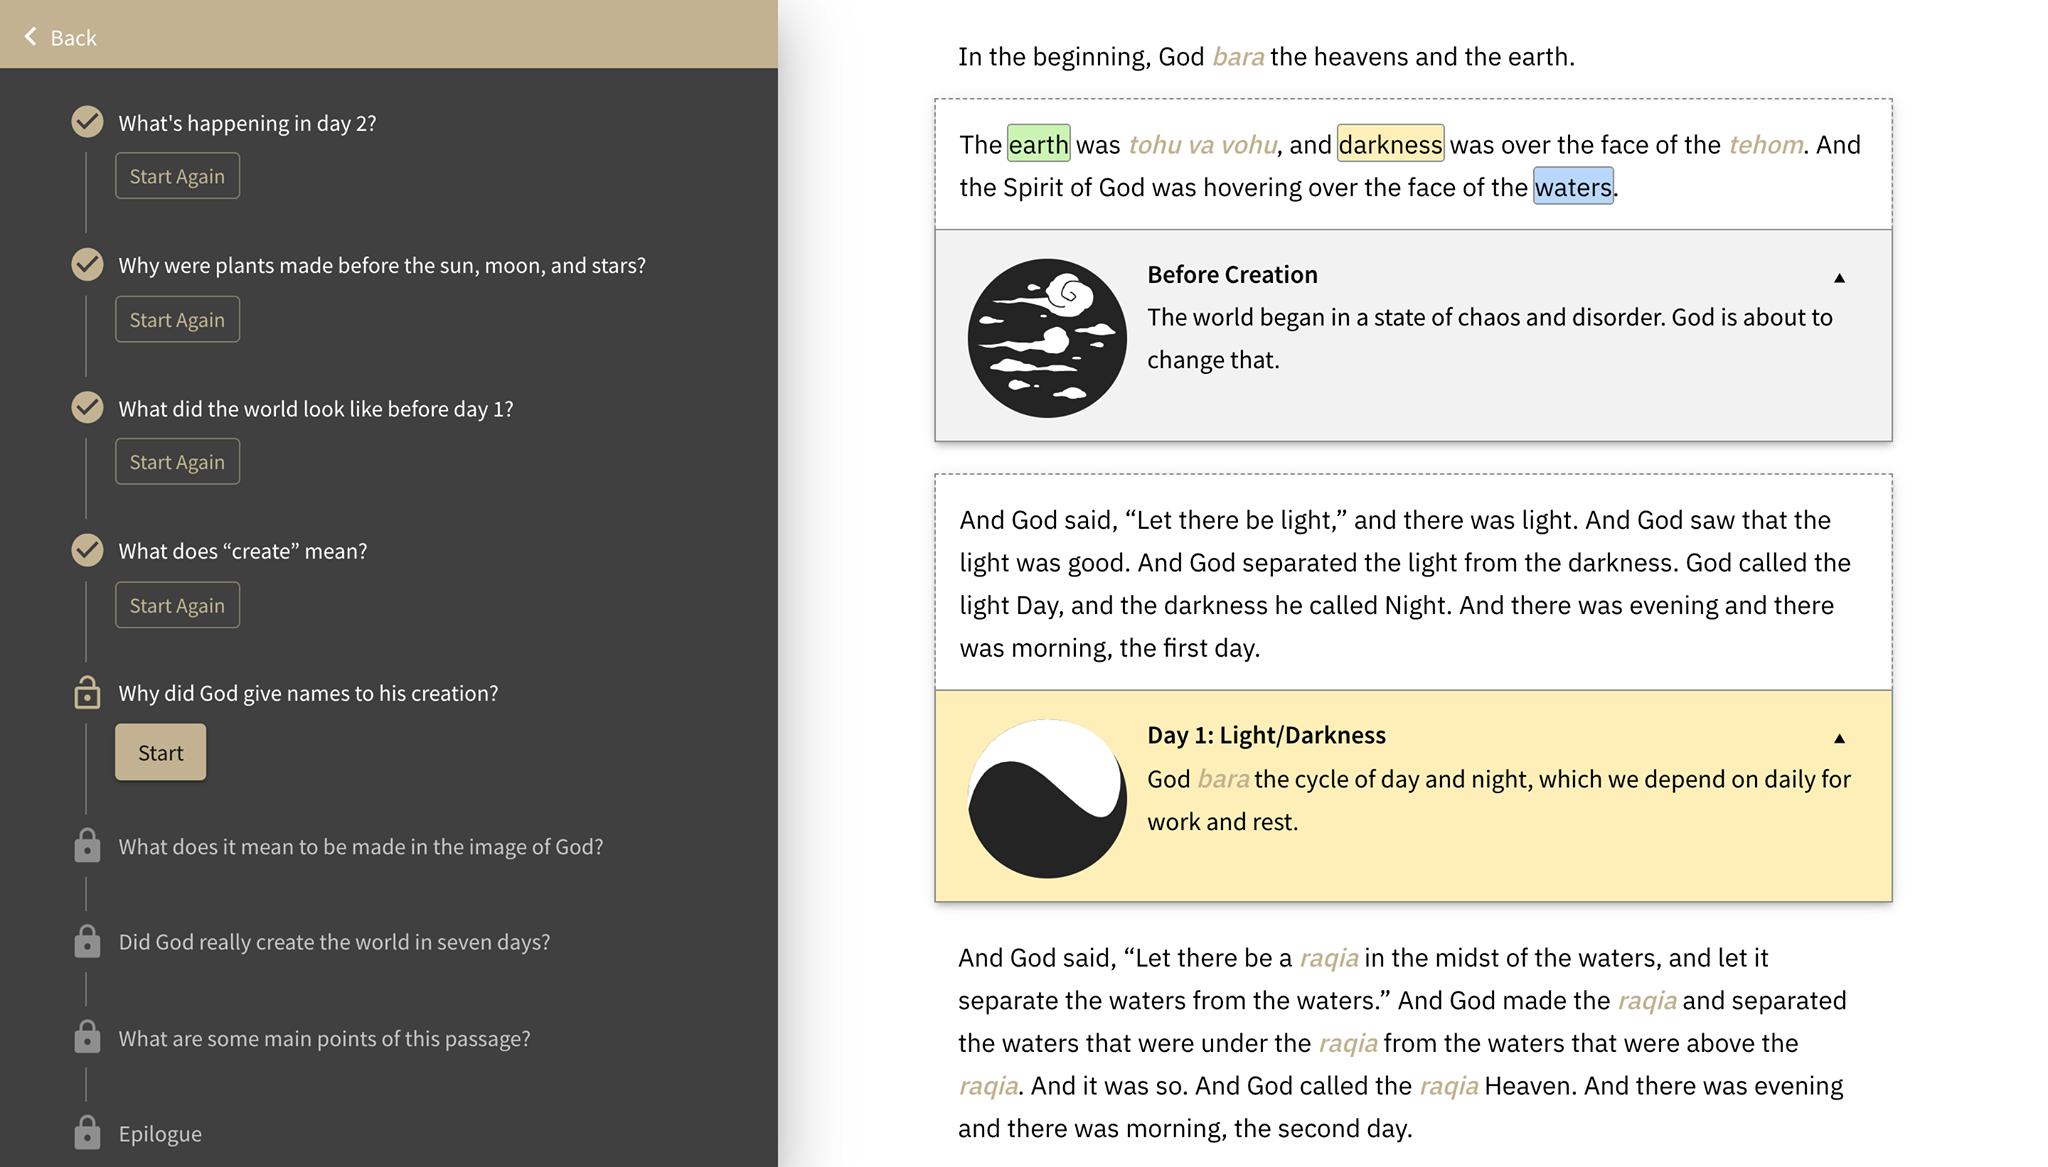Start Again the create meaning question
The image size is (2048, 1167).
pyautogui.click(x=177, y=605)
